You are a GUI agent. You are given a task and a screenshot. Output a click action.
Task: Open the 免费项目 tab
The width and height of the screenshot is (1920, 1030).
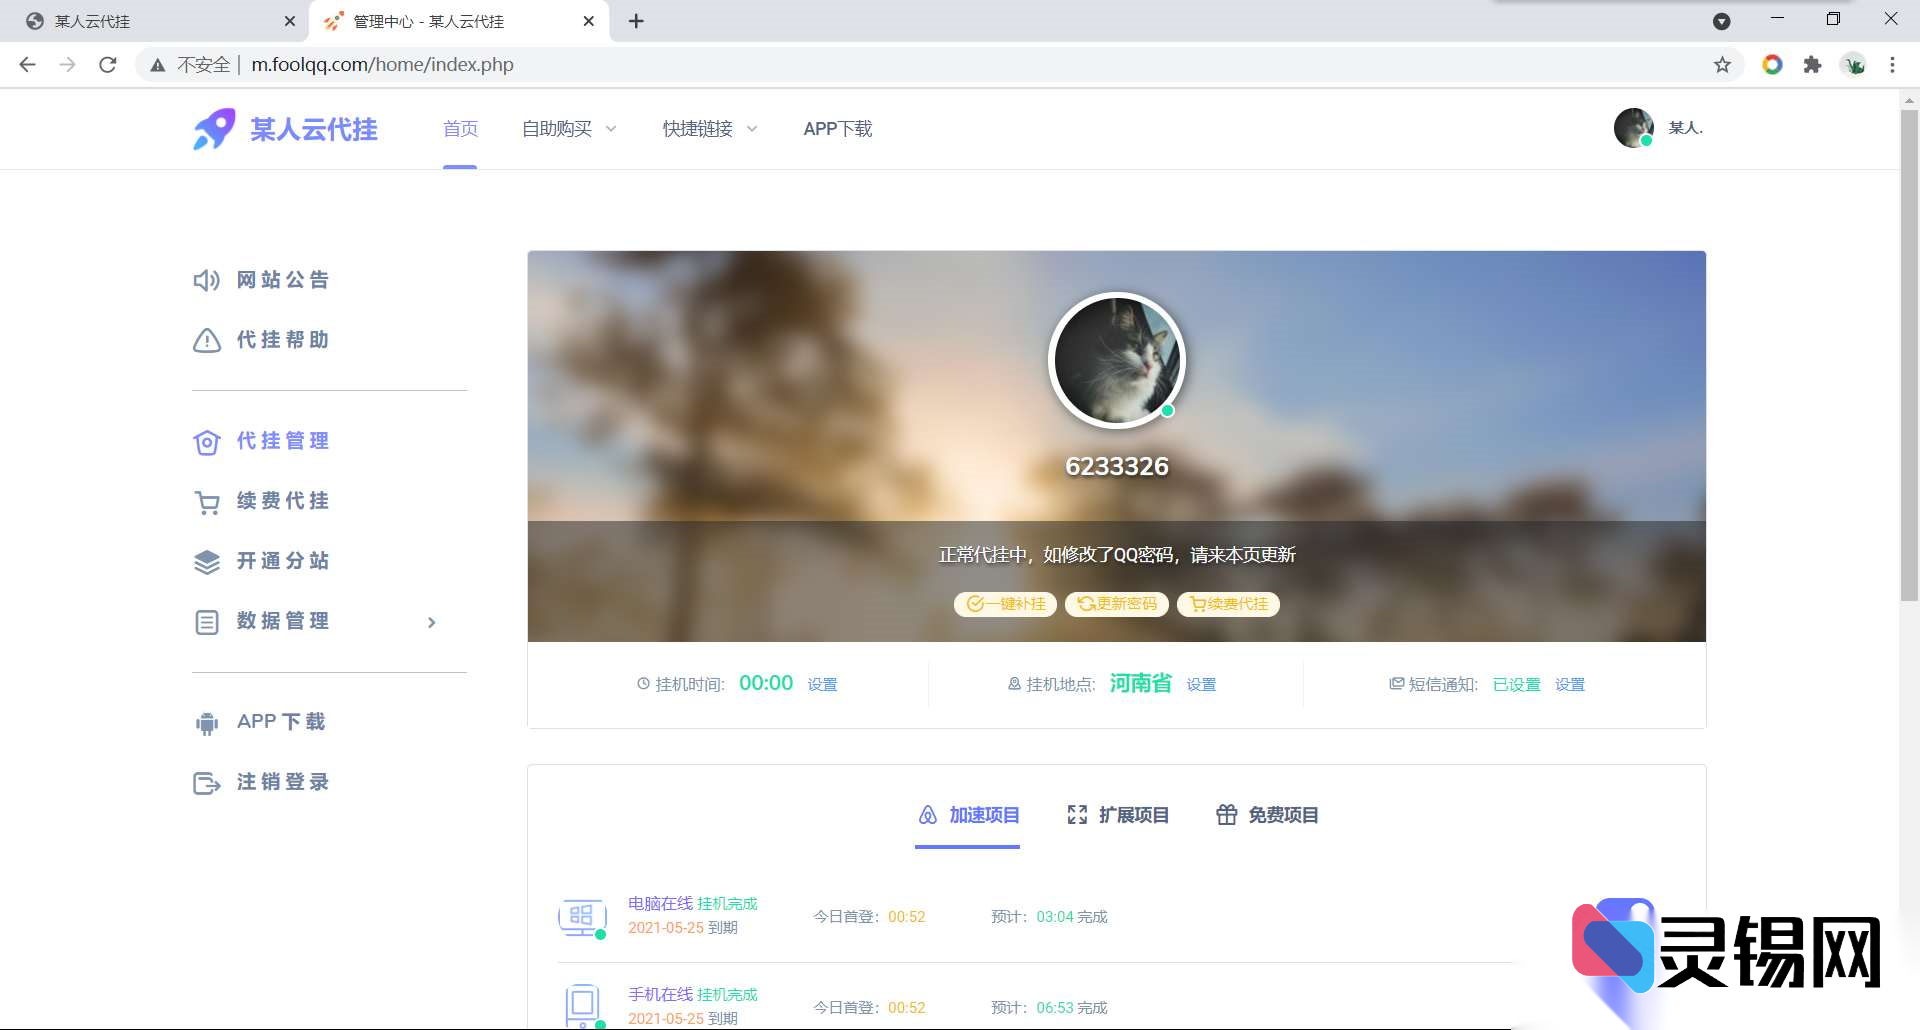(1266, 815)
